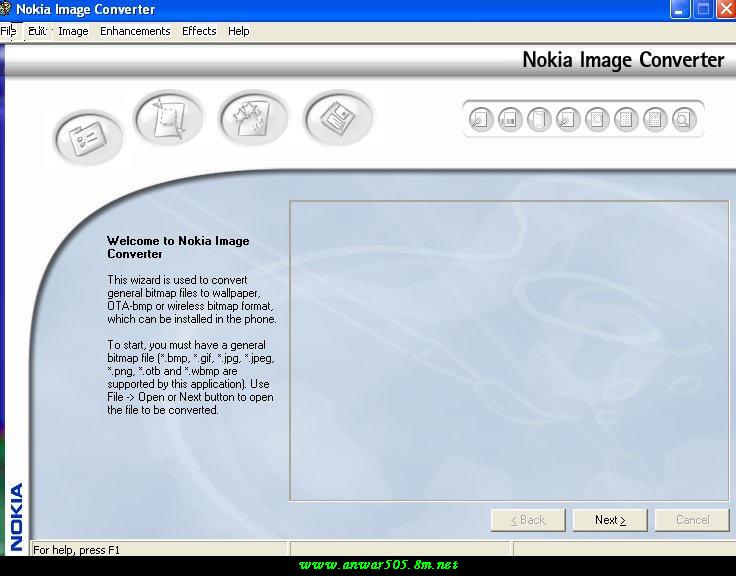Click the small toolbar page-with-filmstrip icon

coord(510,119)
